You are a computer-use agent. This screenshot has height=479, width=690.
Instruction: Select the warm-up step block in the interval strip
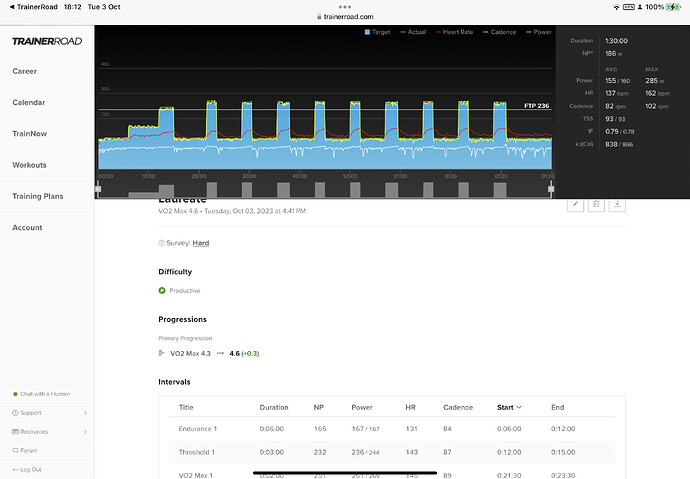pyautogui.click(x=143, y=194)
